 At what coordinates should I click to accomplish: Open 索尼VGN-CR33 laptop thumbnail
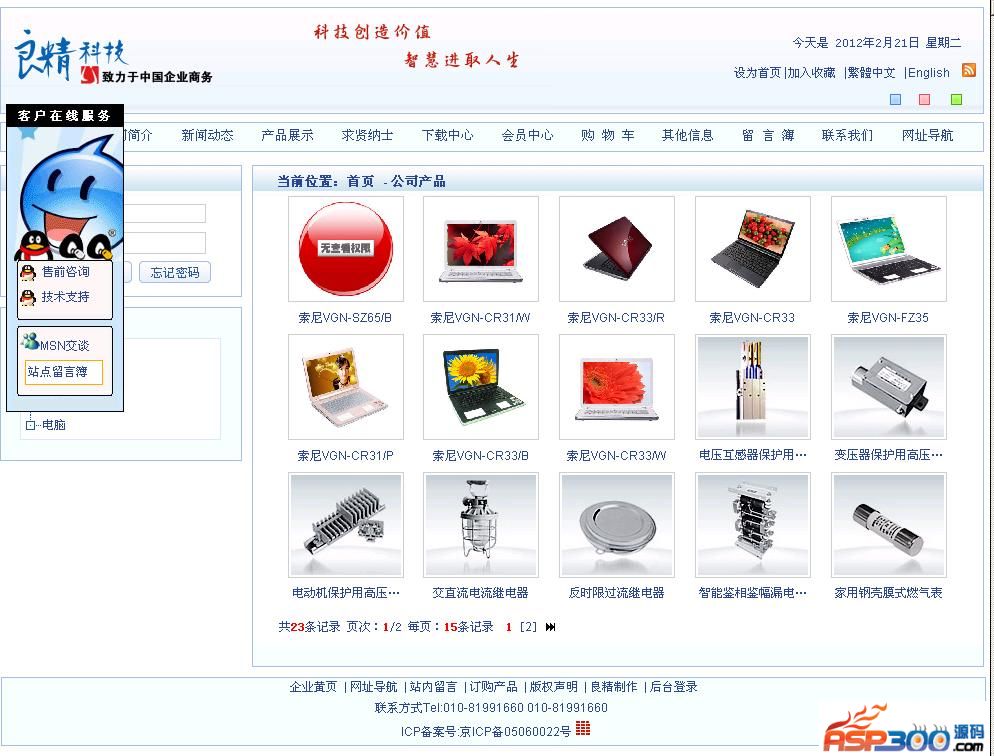(752, 249)
